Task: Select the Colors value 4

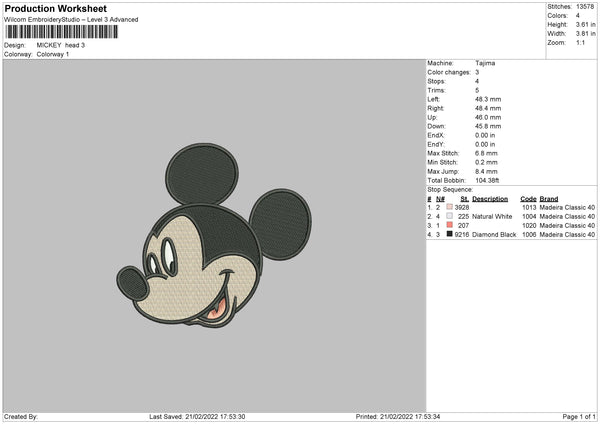Action: [x=578, y=16]
